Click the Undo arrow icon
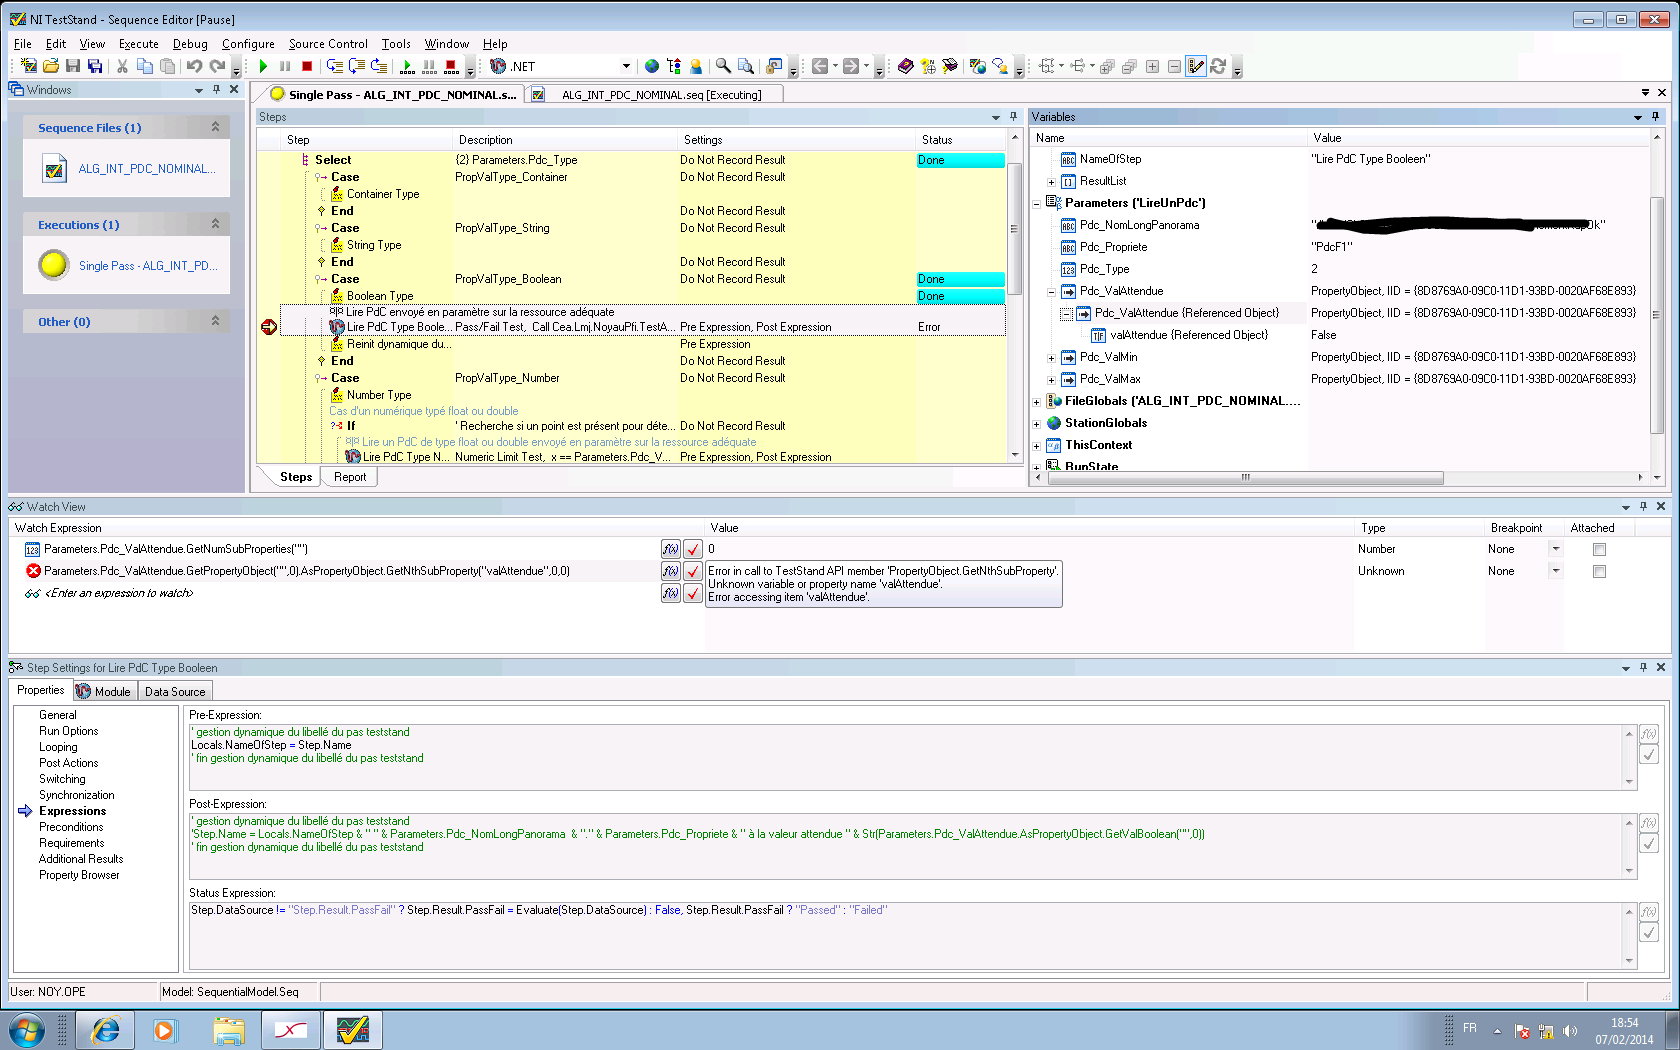 [194, 66]
